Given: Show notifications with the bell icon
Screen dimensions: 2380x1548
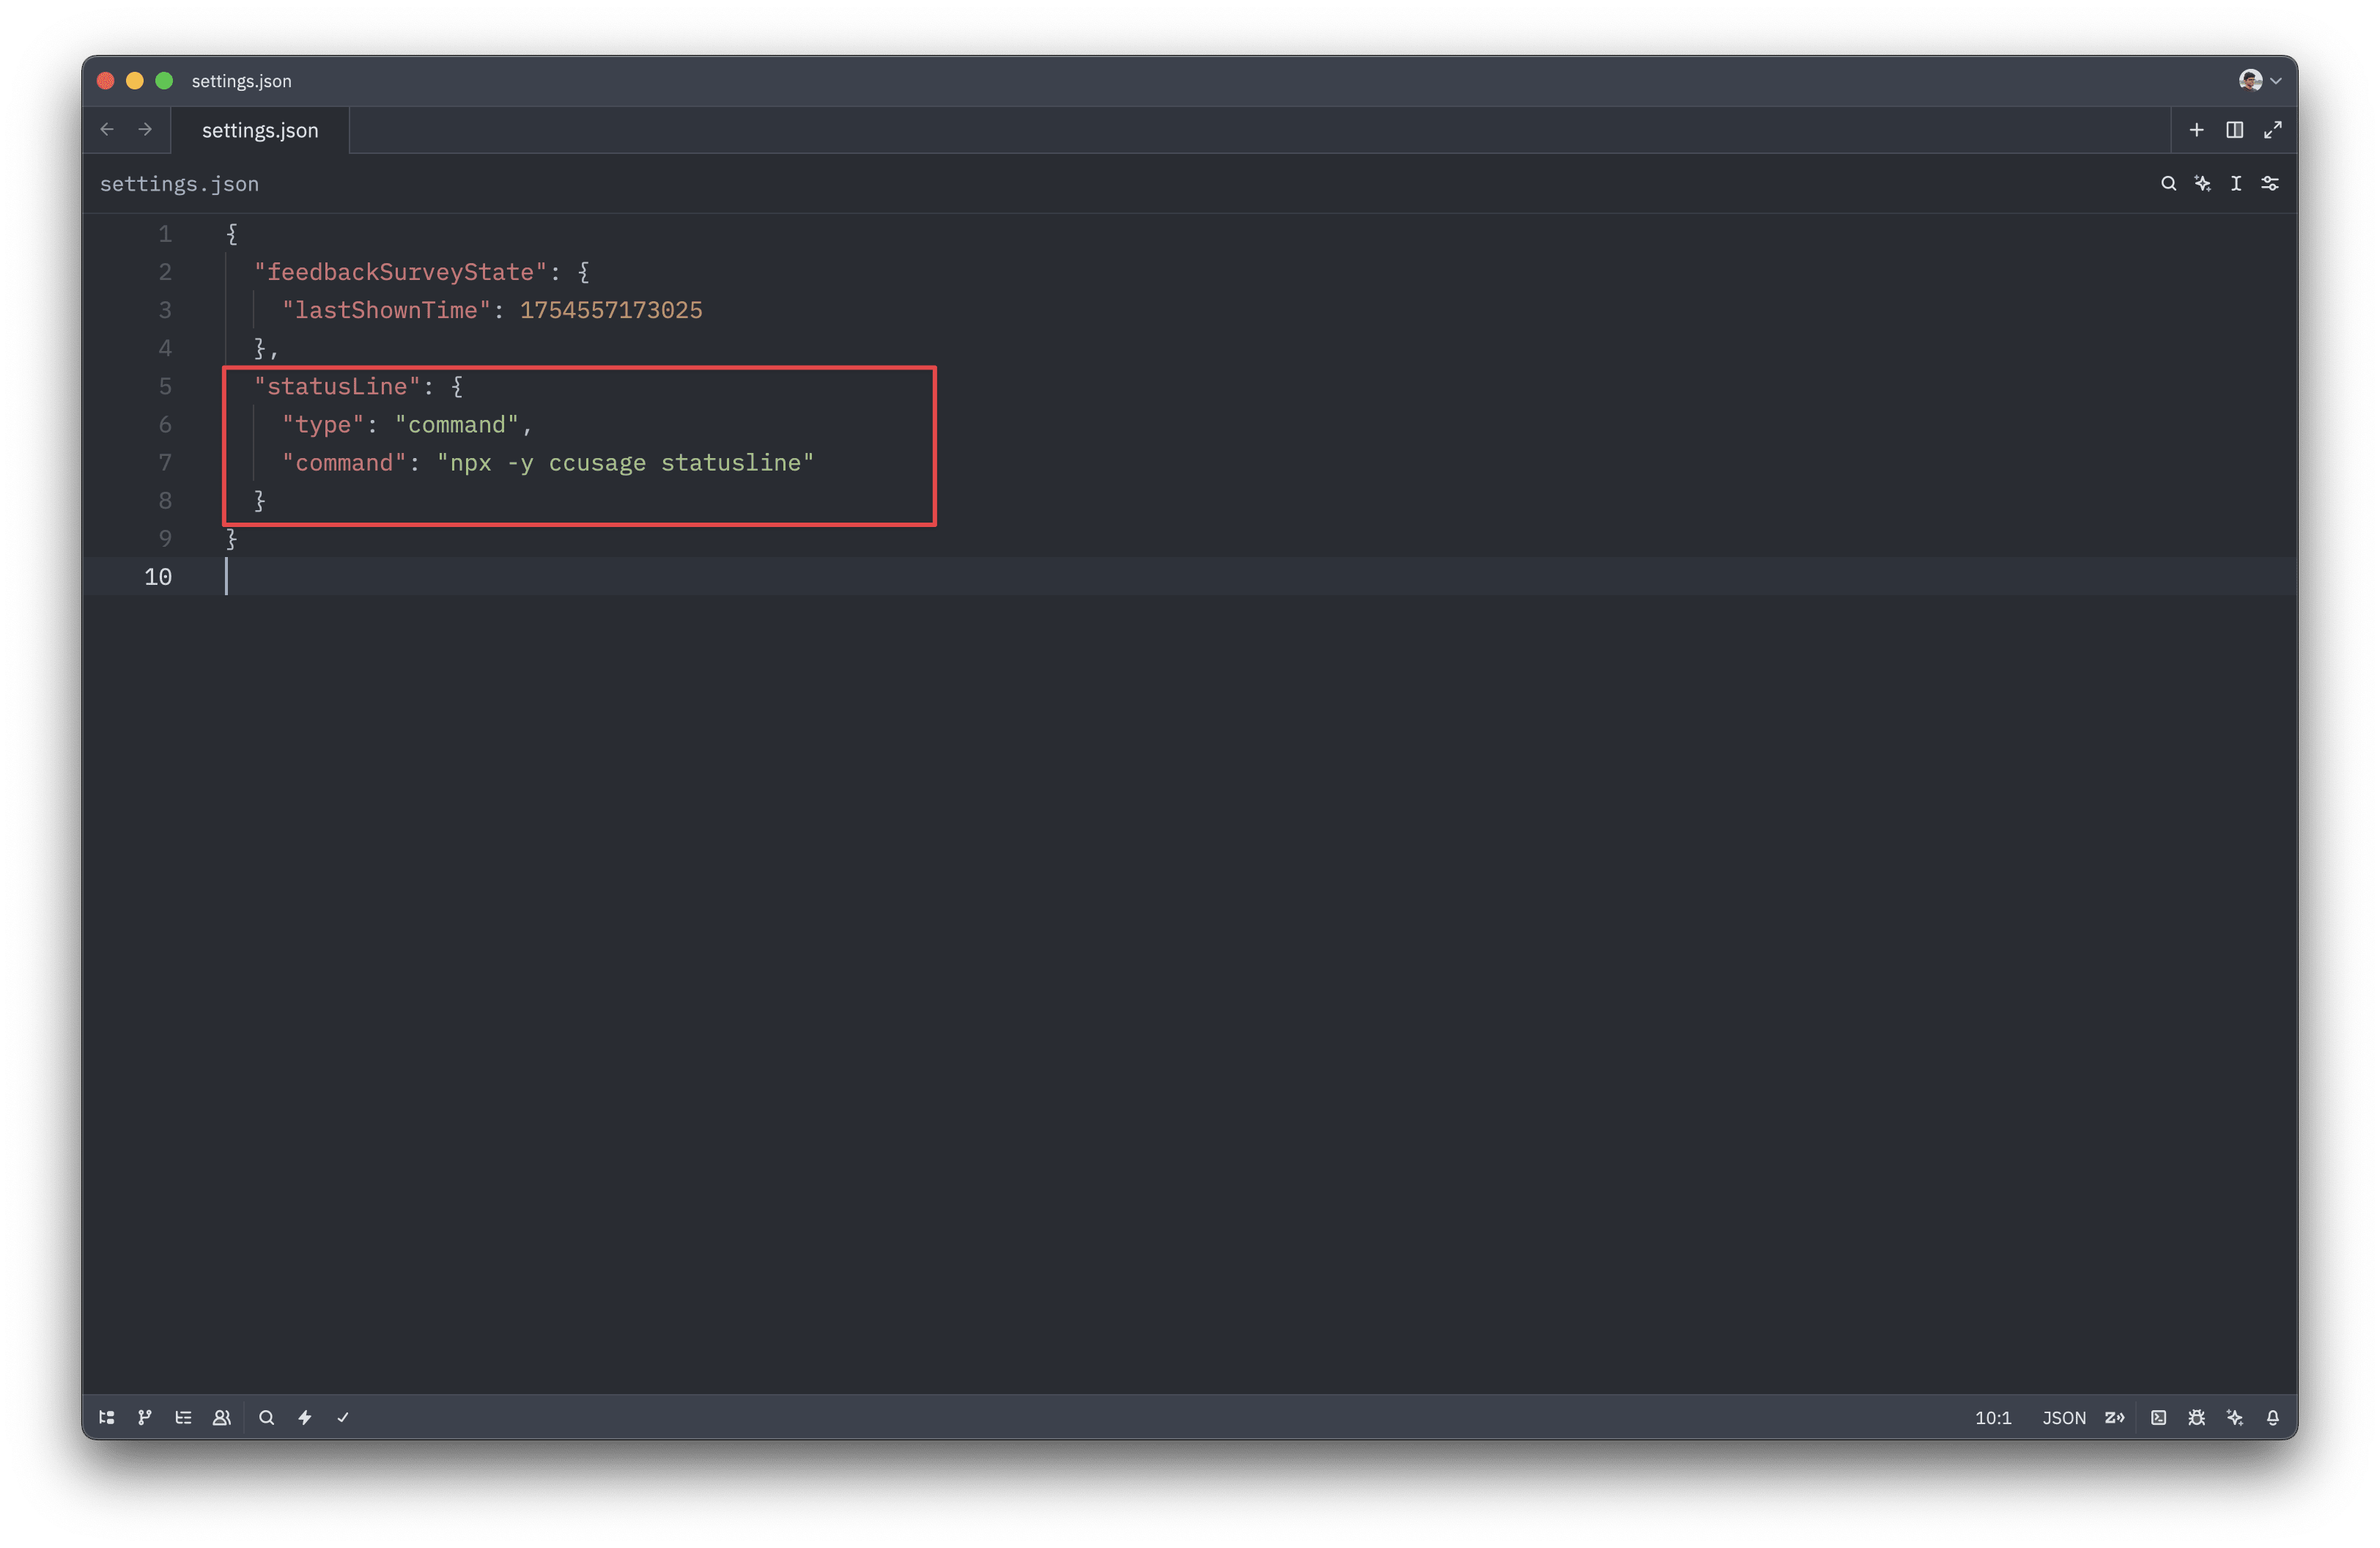Looking at the screenshot, I should point(2273,1417).
